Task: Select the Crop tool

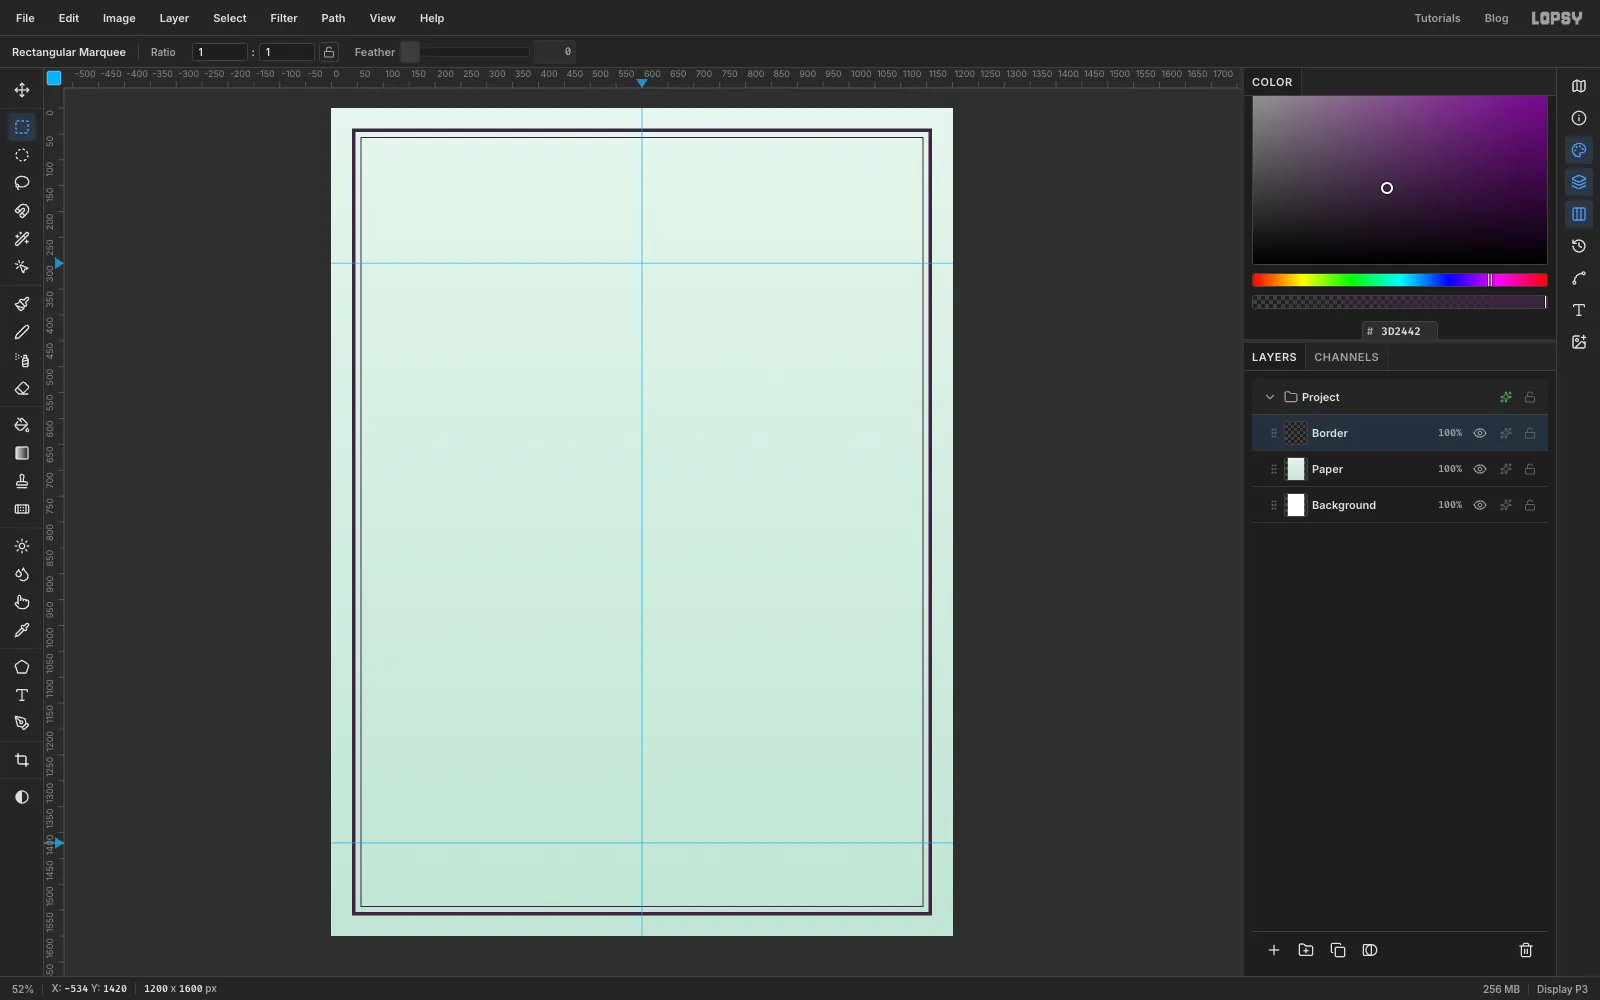Action: click(x=22, y=760)
